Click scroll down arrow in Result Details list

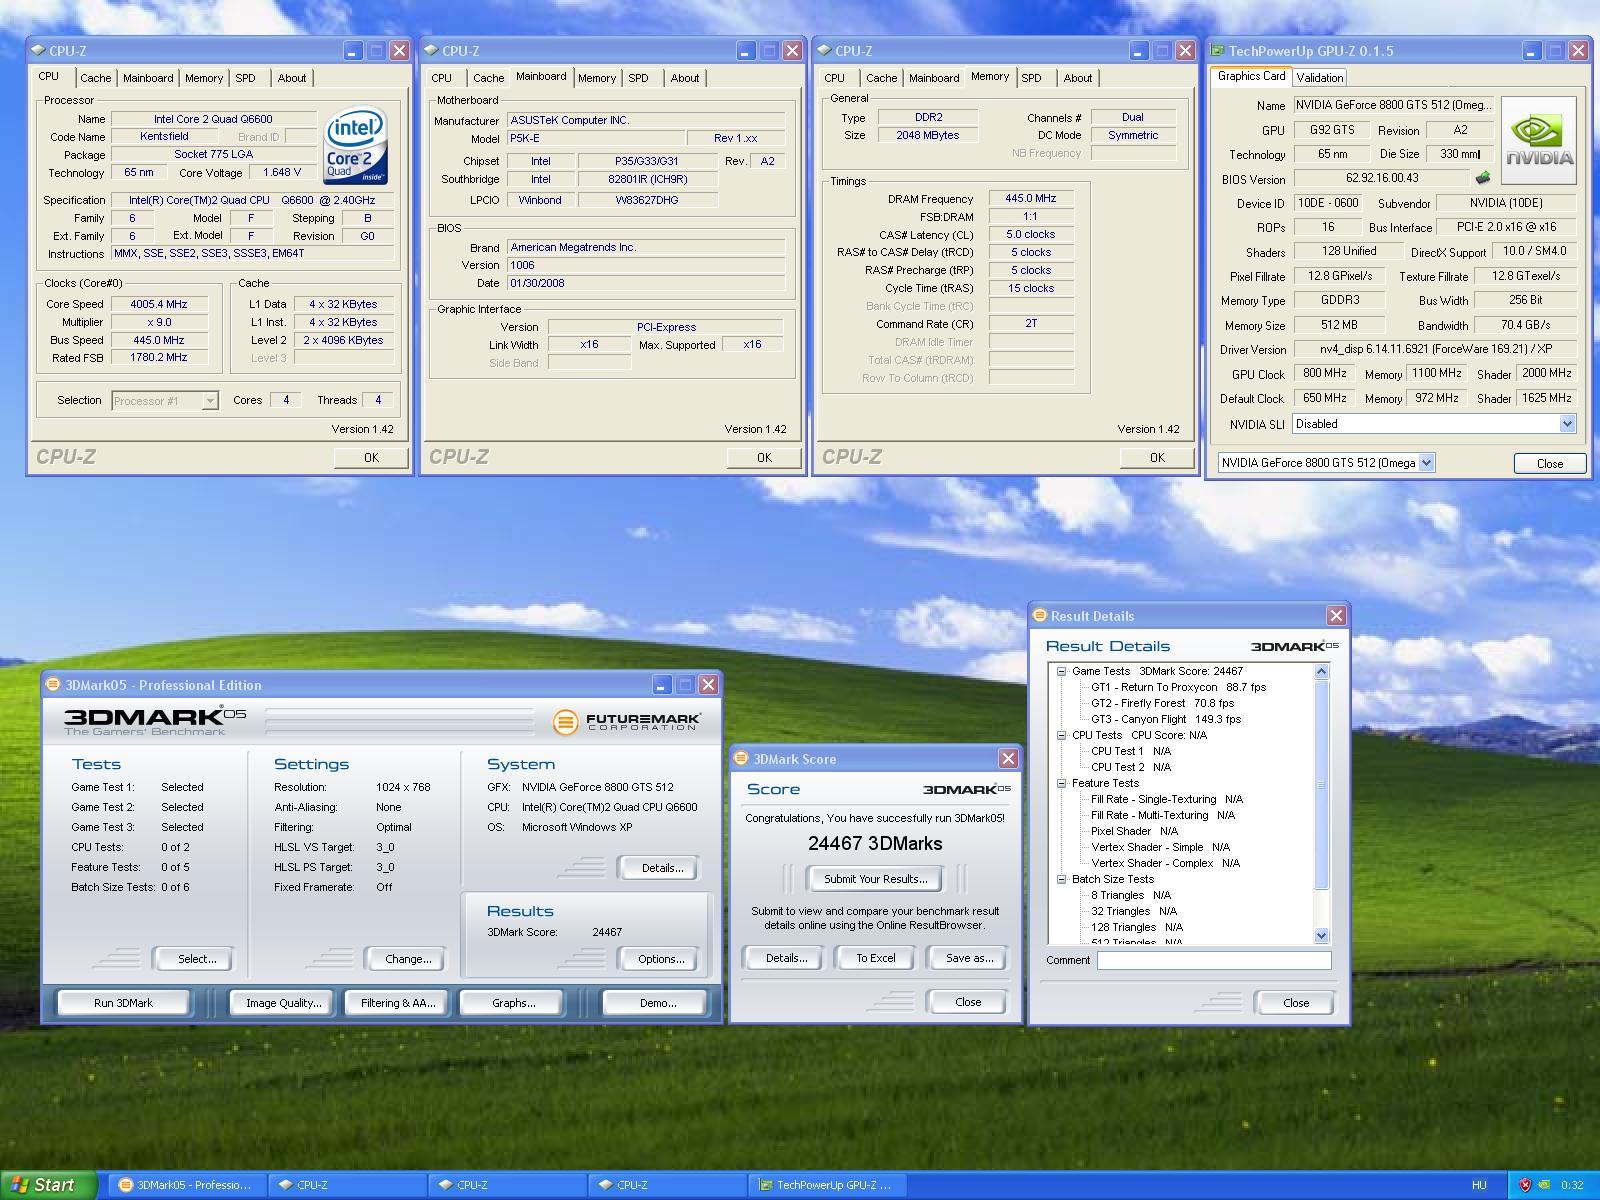[x=1321, y=936]
